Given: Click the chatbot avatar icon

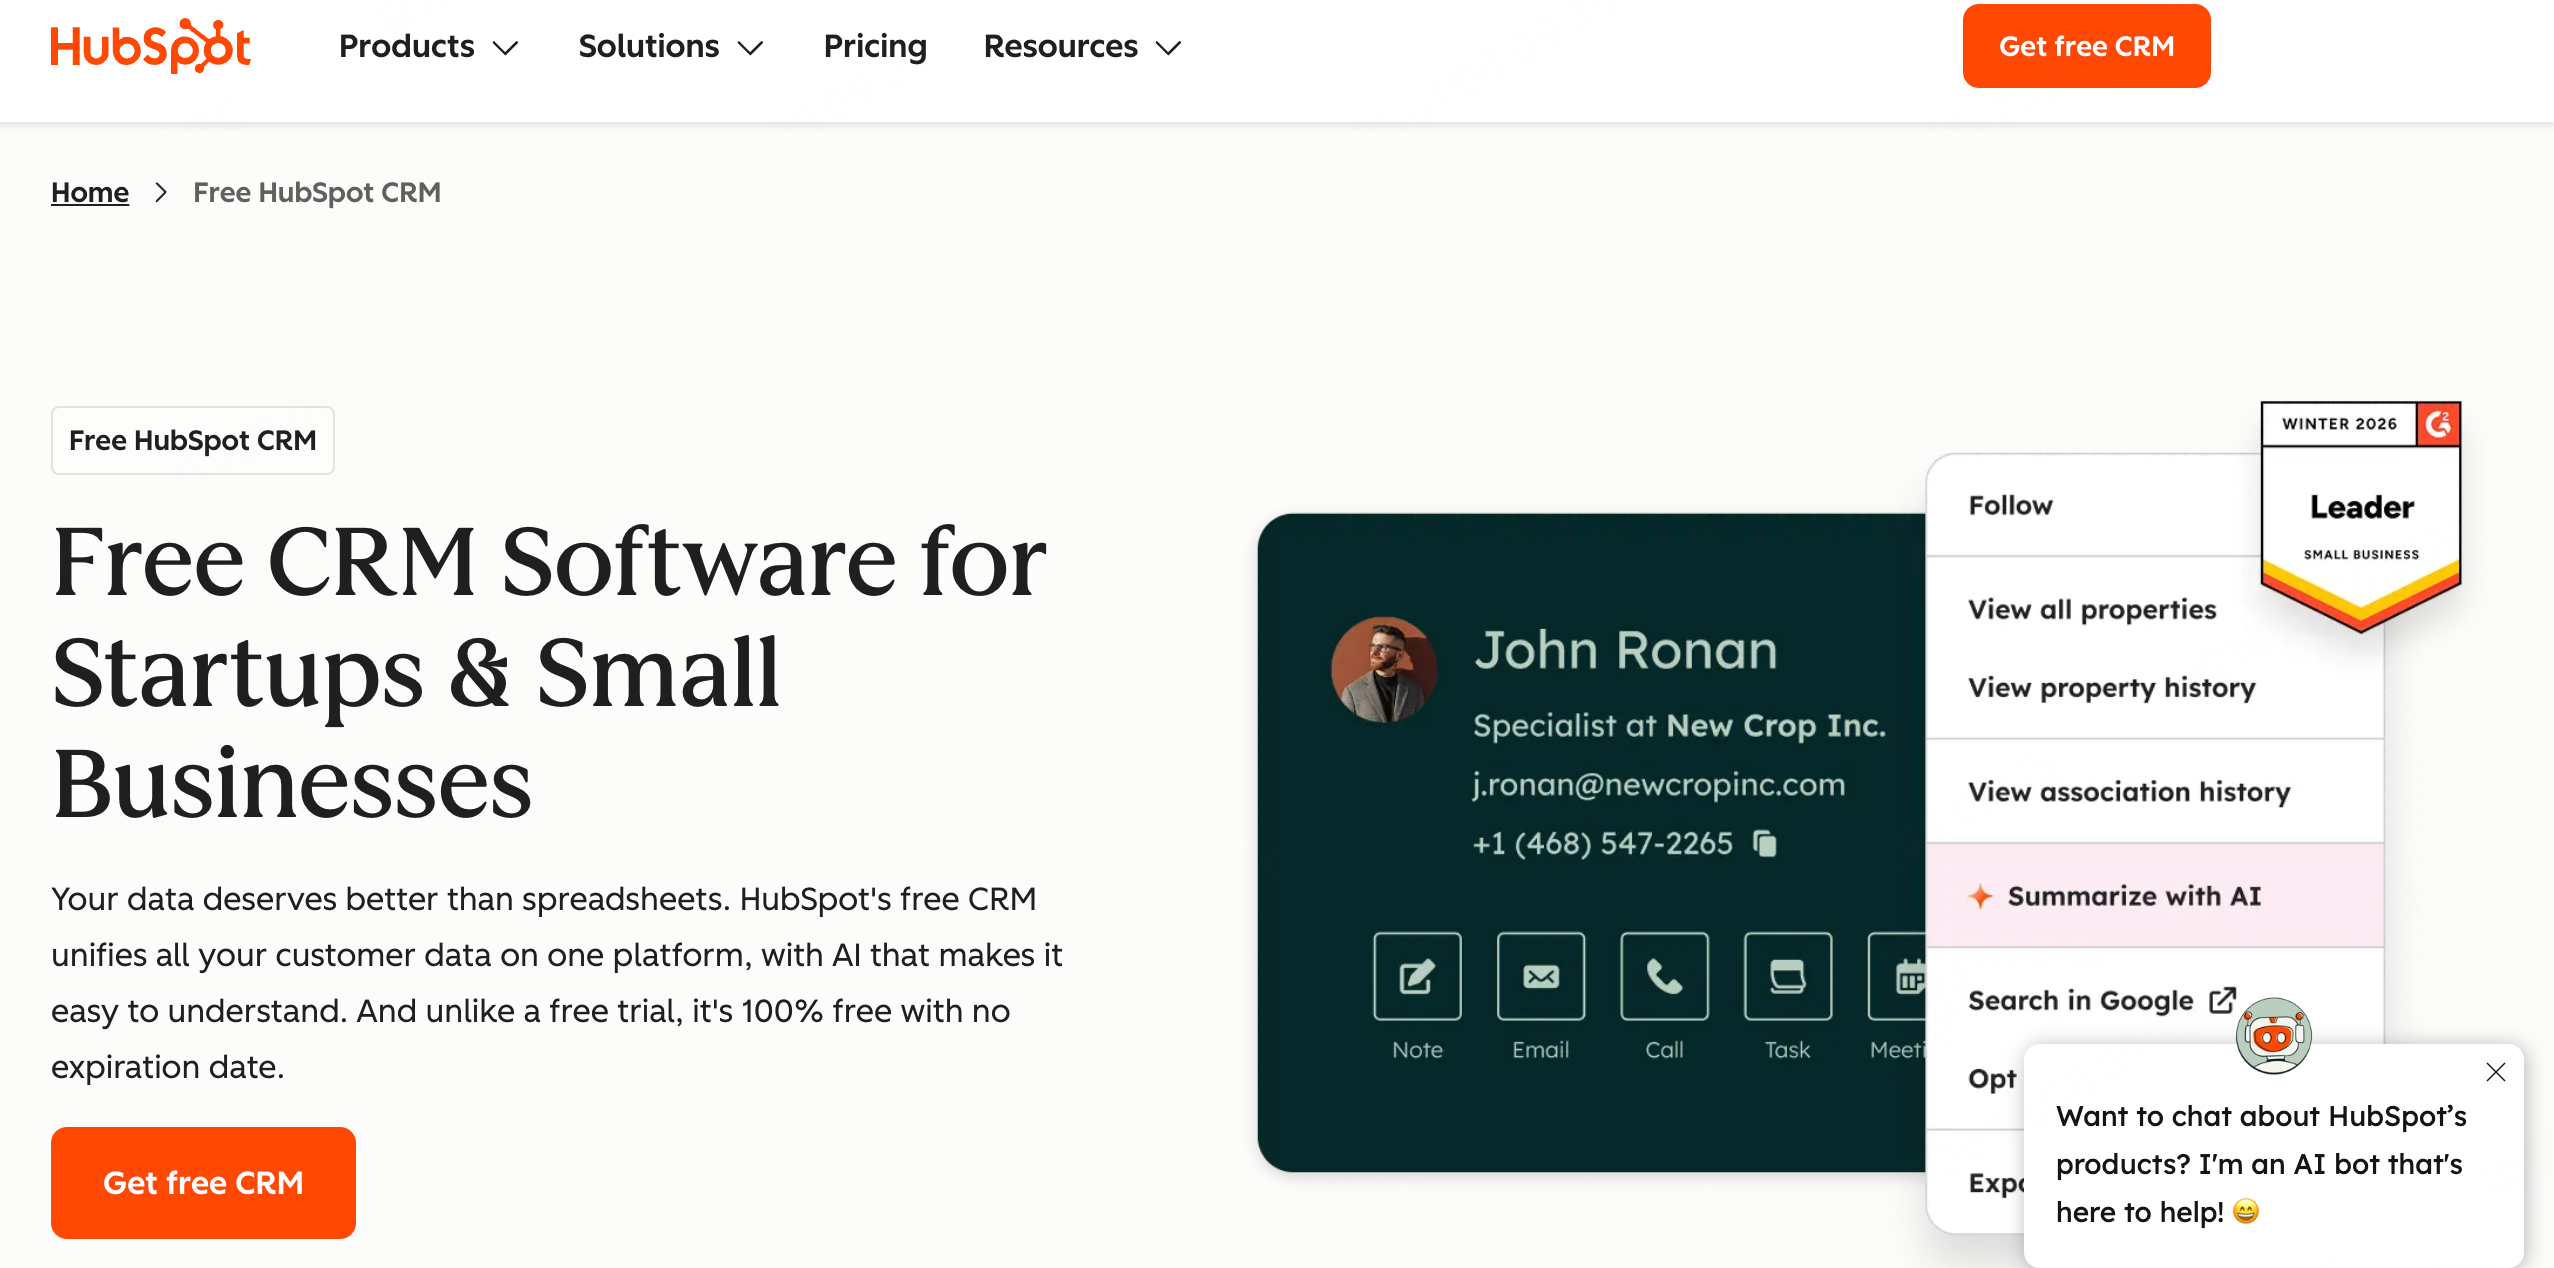Looking at the screenshot, I should coord(2273,1035).
